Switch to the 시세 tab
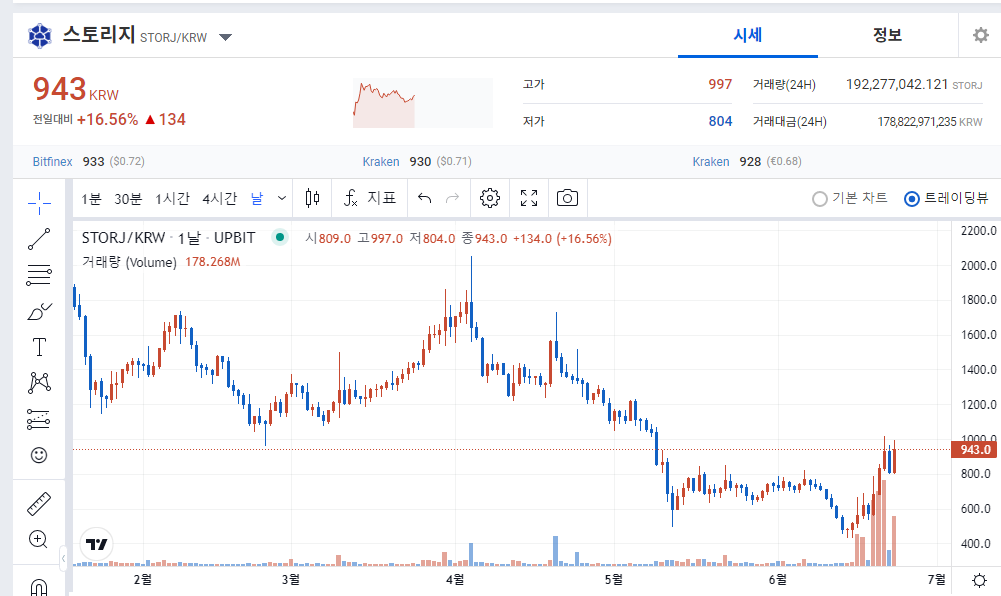 click(x=748, y=35)
